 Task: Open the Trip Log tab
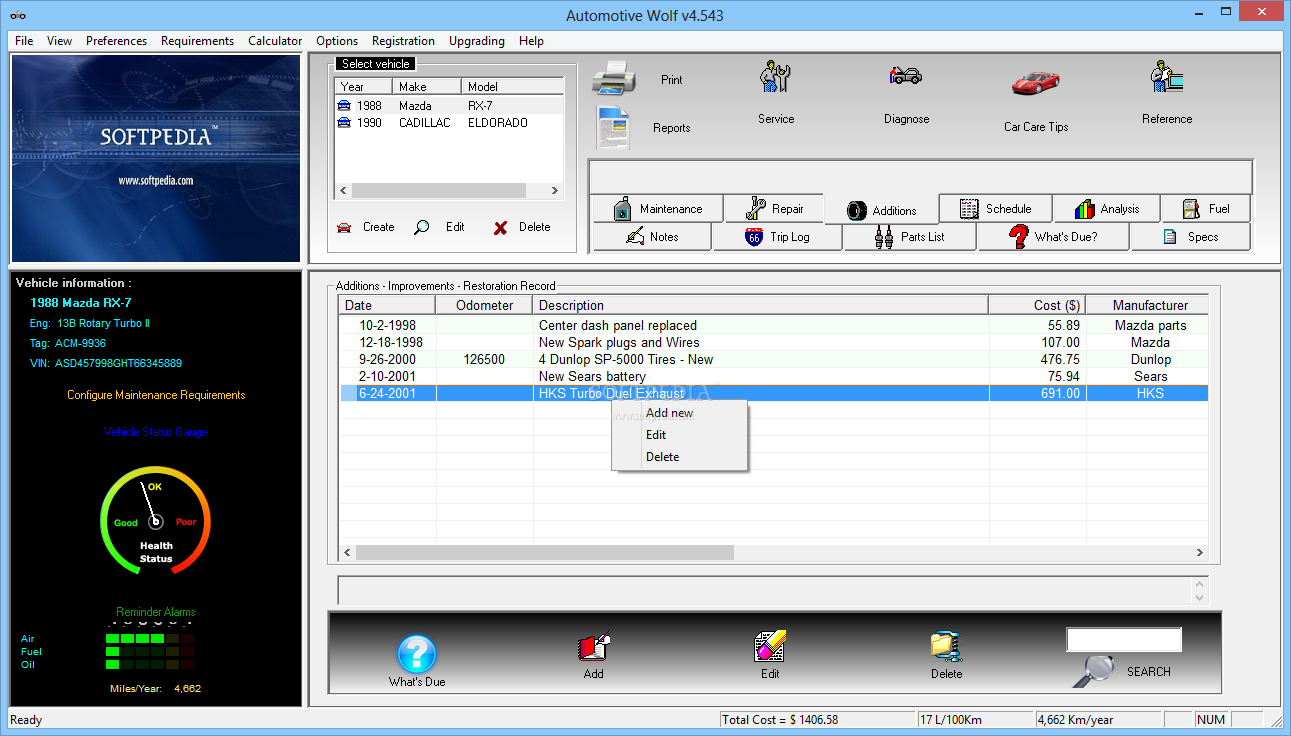pos(777,237)
